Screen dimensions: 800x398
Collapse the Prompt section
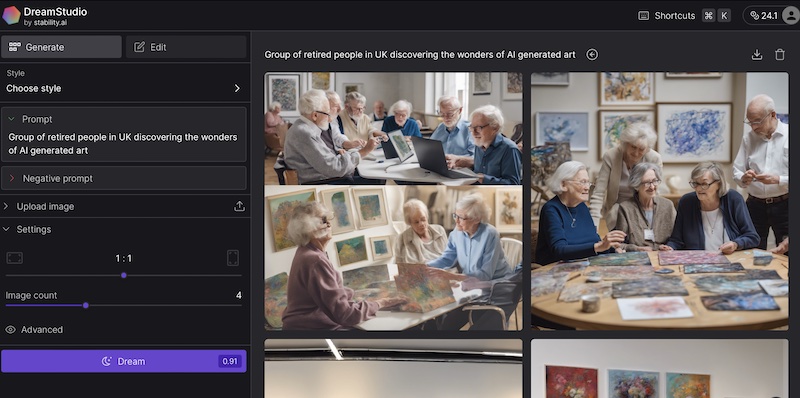click(11, 119)
